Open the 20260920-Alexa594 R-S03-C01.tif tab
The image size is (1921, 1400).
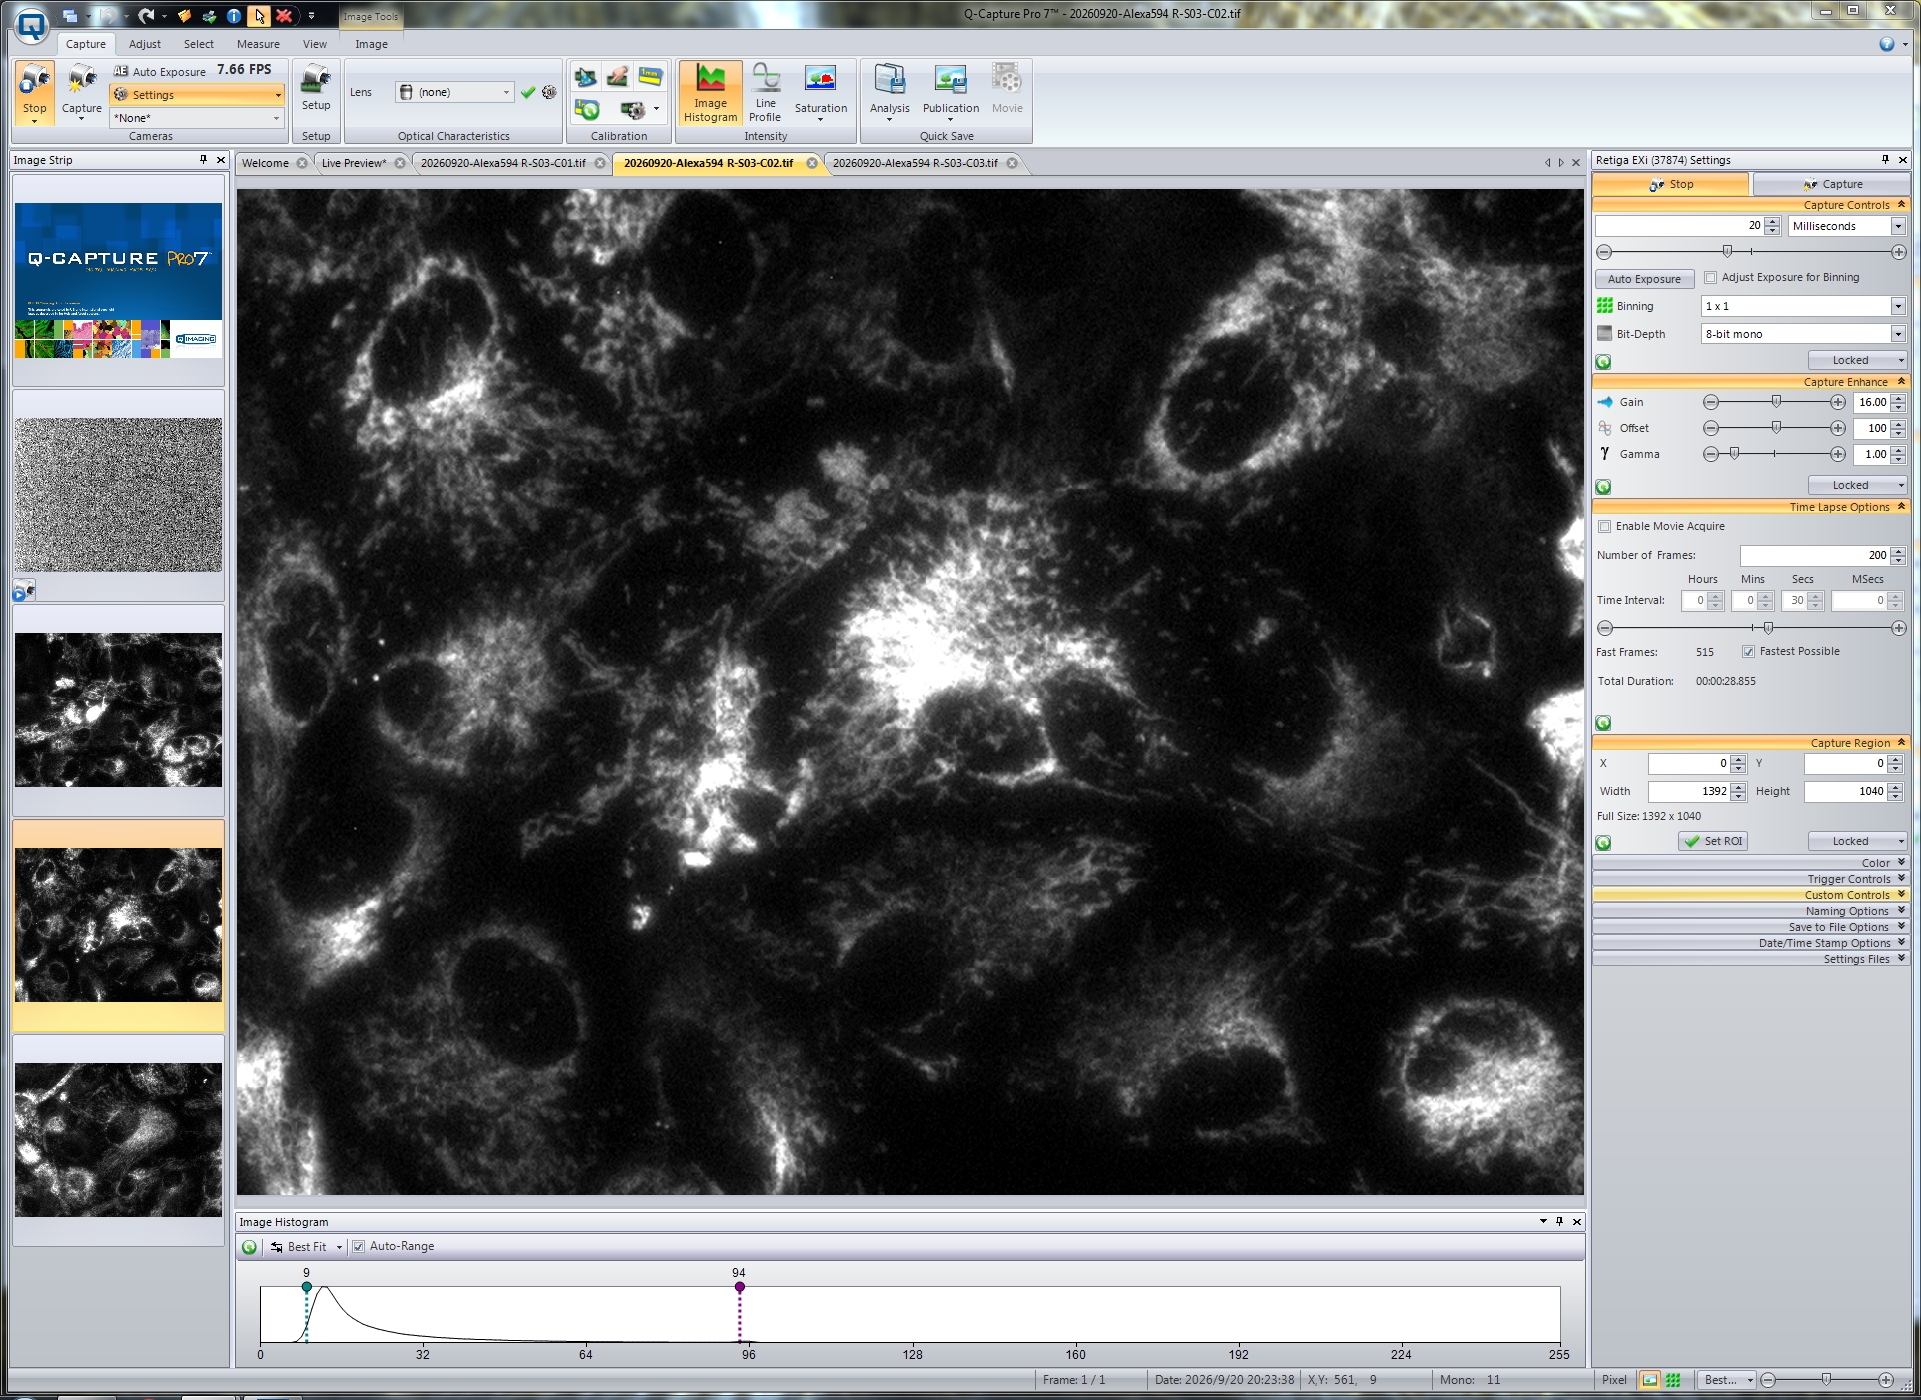point(503,163)
